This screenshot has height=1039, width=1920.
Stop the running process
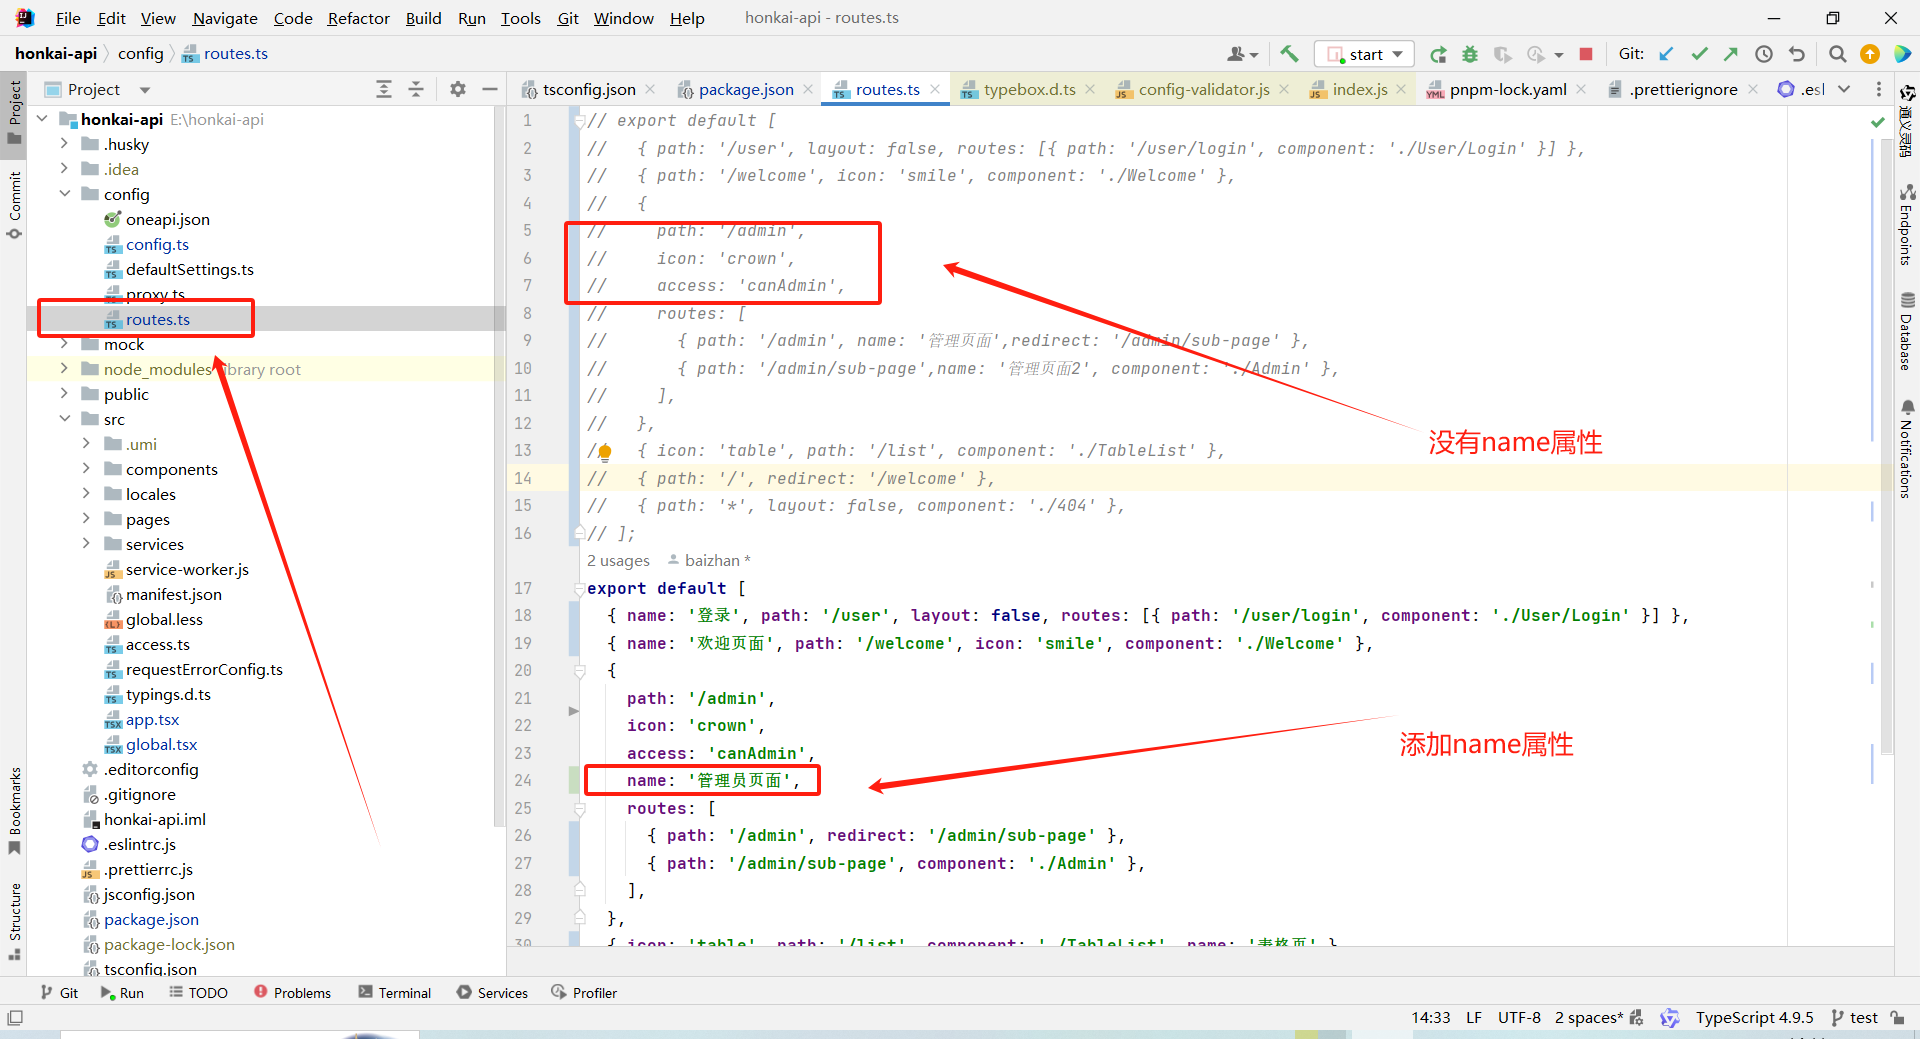1586,54
